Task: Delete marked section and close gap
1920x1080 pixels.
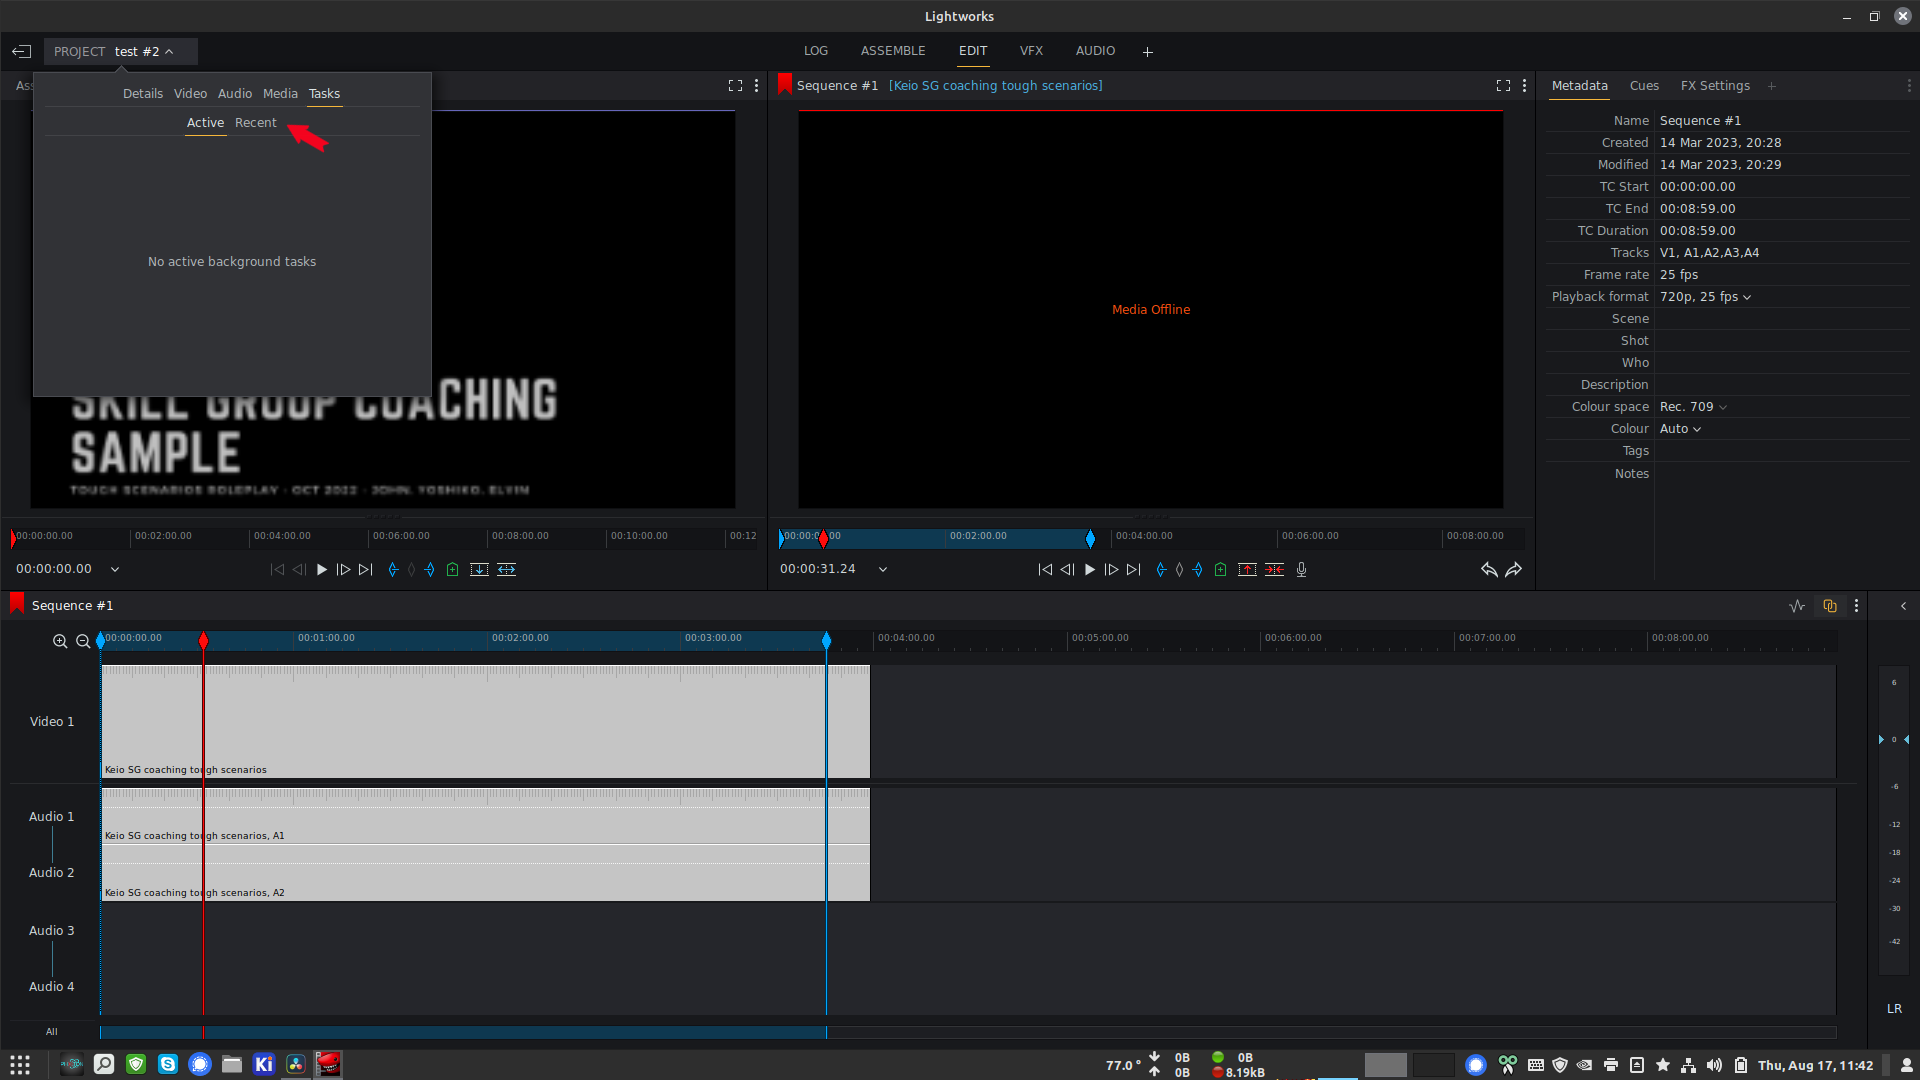Action: pyautogui.click(x=1275, y=569)
